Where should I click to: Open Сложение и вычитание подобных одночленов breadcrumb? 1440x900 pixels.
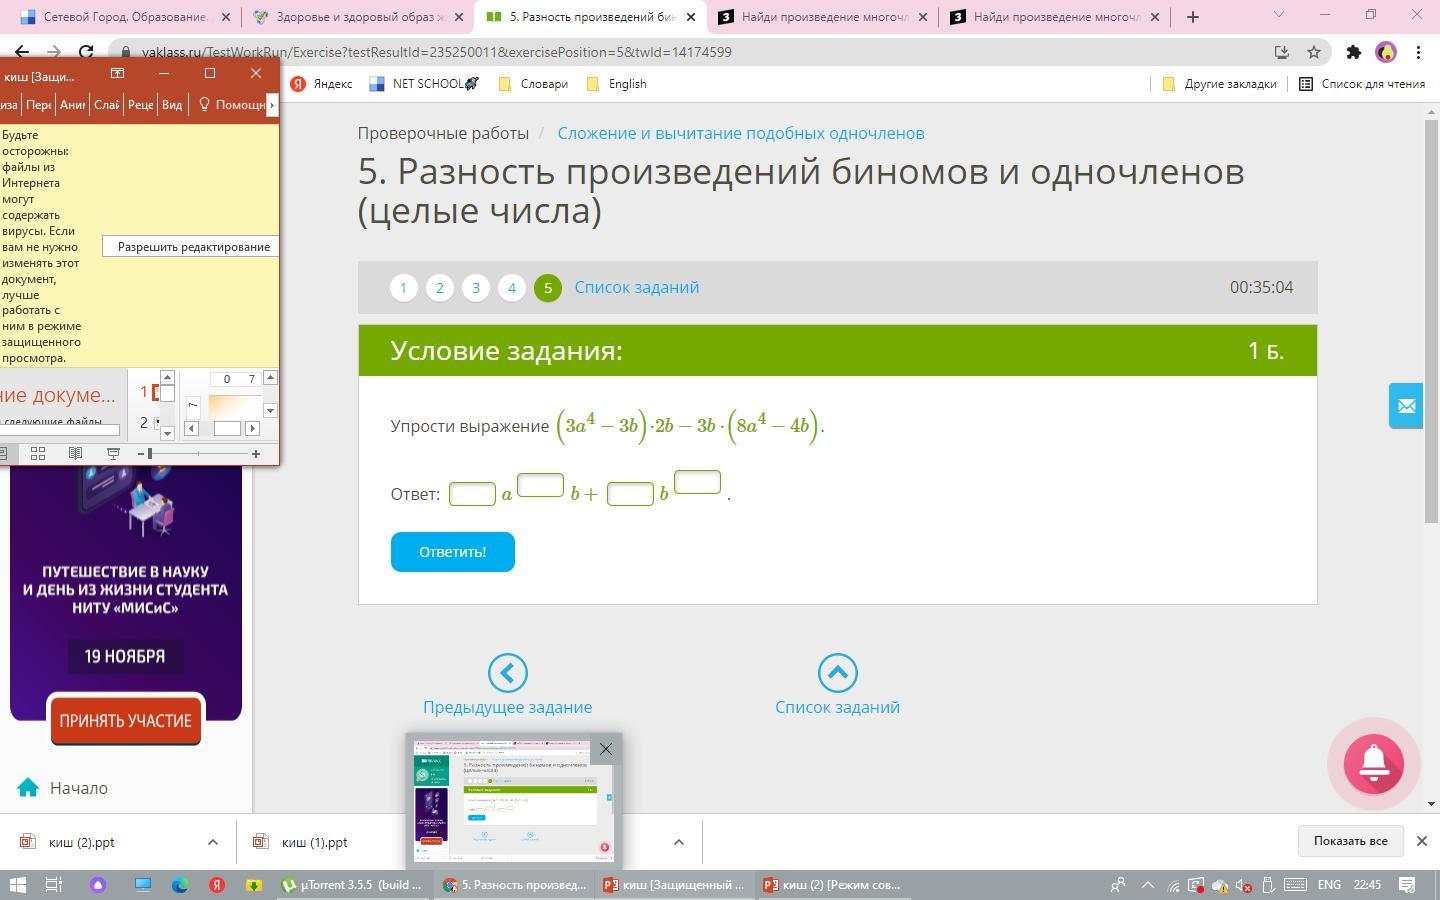coord(741,133)
